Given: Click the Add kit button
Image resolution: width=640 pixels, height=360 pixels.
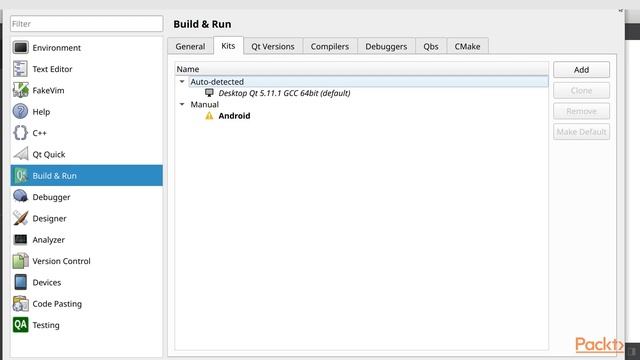Looking at the screenshot, I should (581, 70).
